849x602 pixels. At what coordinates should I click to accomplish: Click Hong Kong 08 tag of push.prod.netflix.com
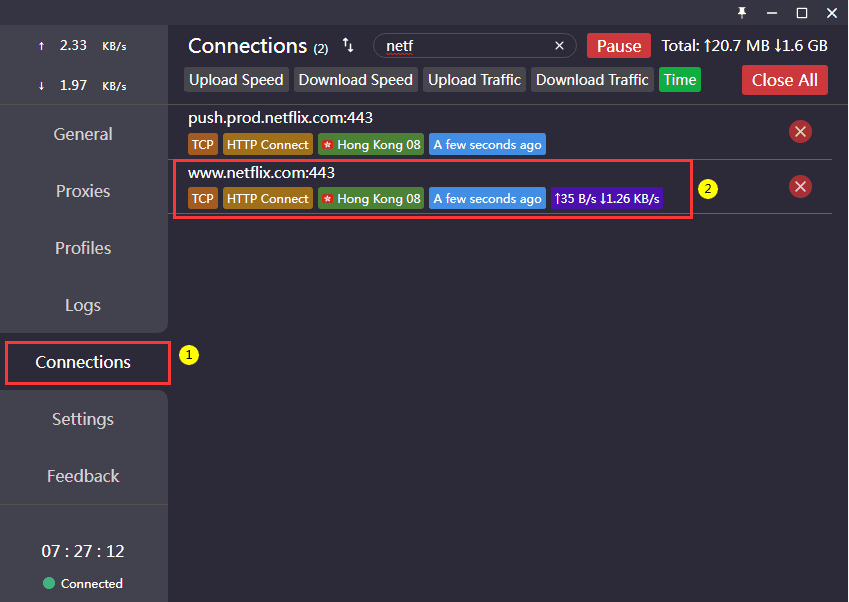click(x=371, y=145)
